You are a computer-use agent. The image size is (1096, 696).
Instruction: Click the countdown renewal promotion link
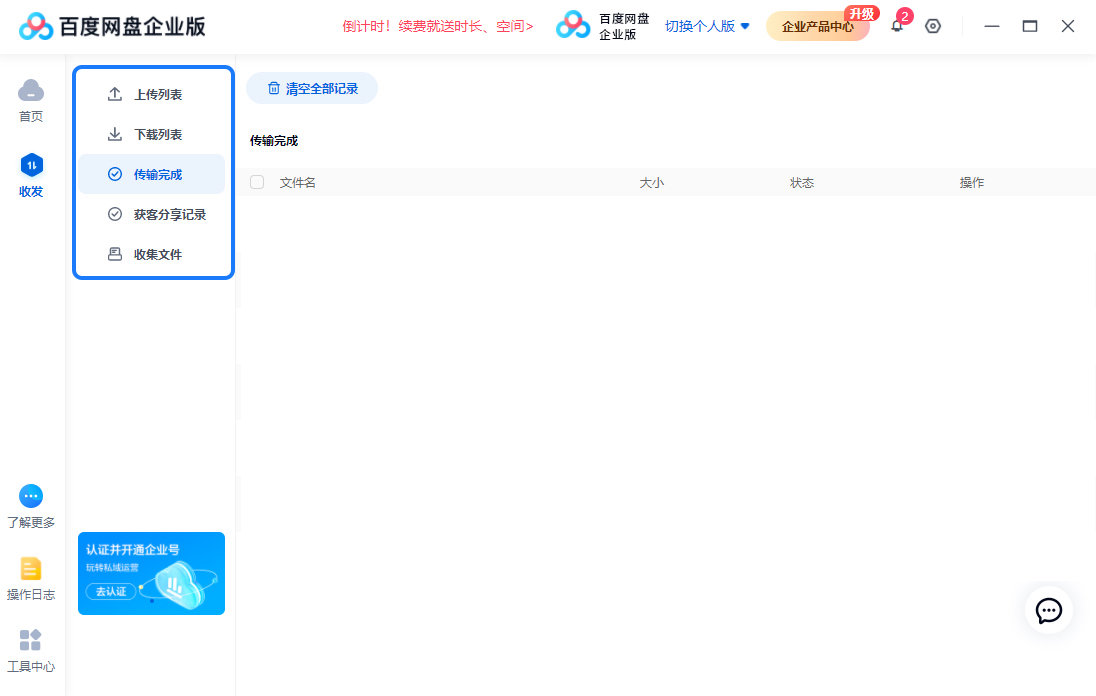point(437,27)
